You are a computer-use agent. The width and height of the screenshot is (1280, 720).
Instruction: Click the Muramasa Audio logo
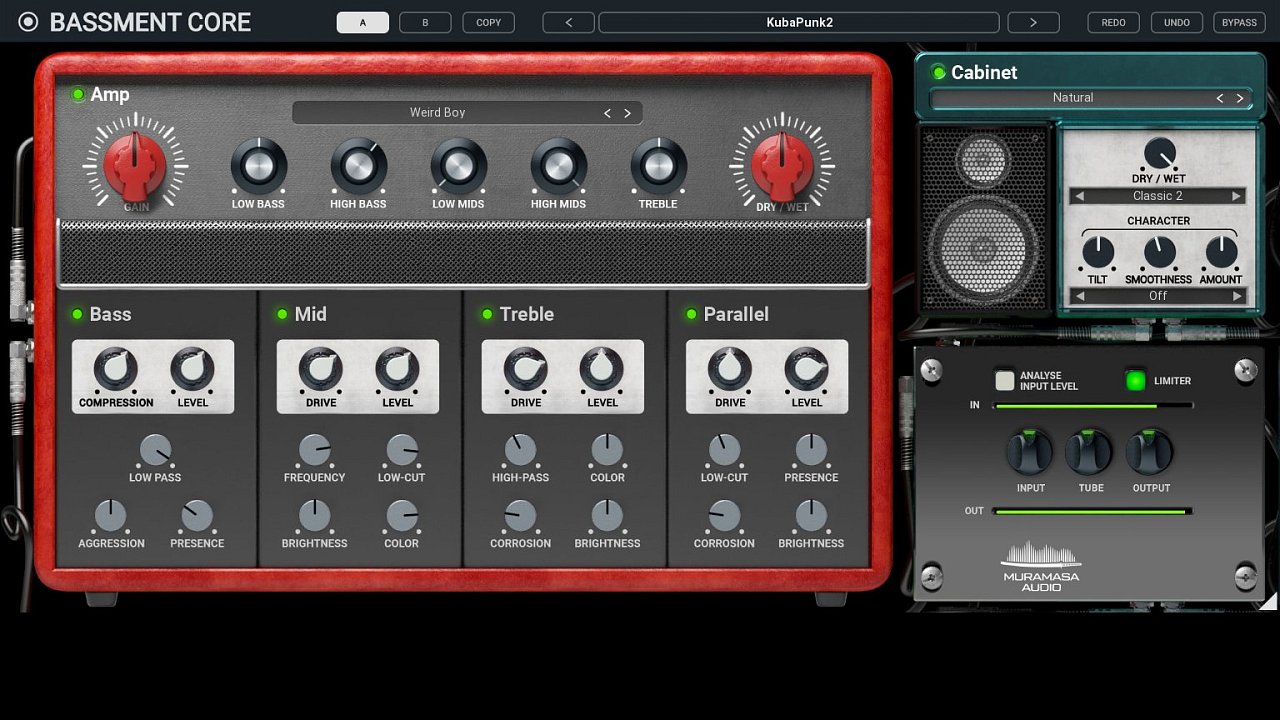1041,566
